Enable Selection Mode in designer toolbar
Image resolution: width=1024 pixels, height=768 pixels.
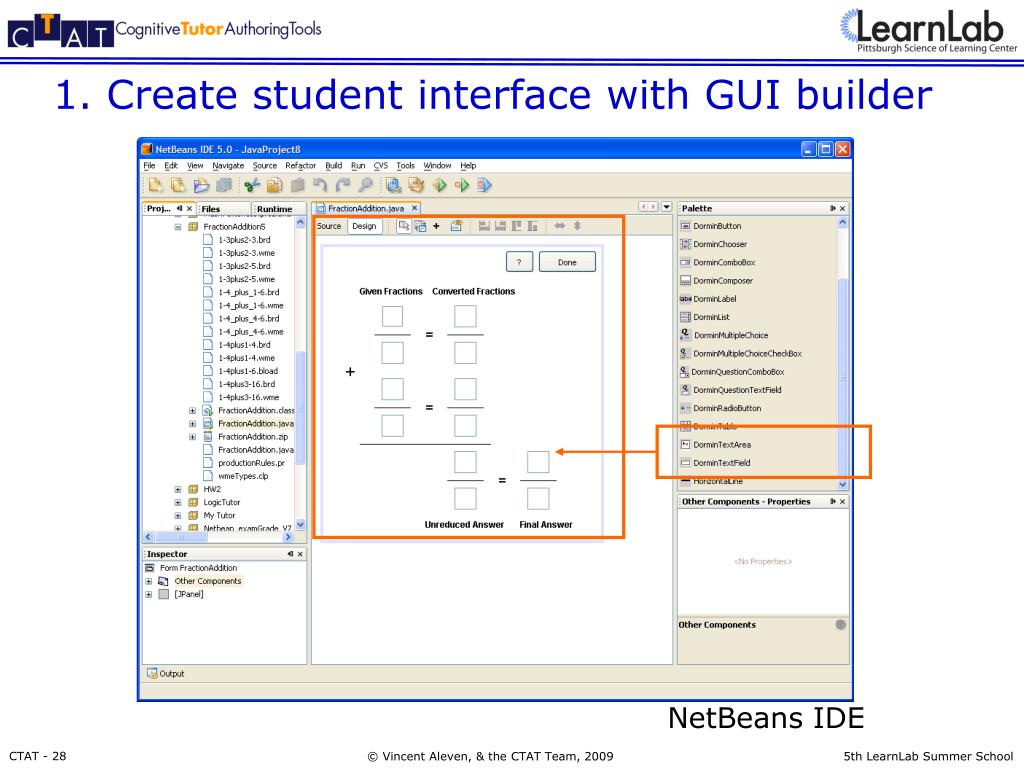coord(404,226)
